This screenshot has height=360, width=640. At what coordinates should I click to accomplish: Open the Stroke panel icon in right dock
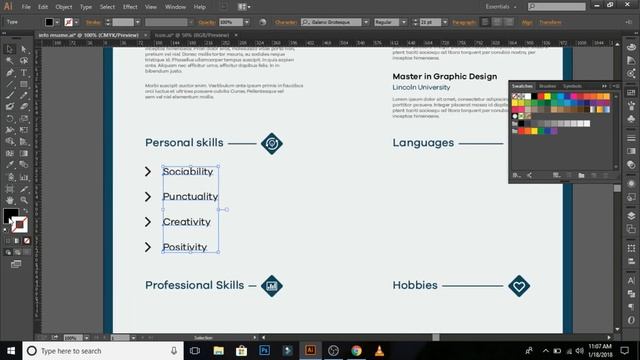pos(631,138)
